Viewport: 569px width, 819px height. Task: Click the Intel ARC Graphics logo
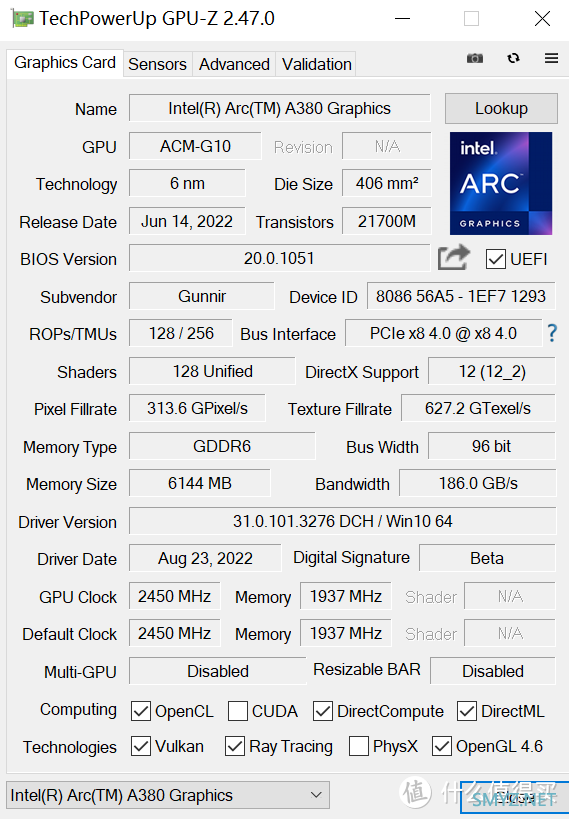point(501,183)
